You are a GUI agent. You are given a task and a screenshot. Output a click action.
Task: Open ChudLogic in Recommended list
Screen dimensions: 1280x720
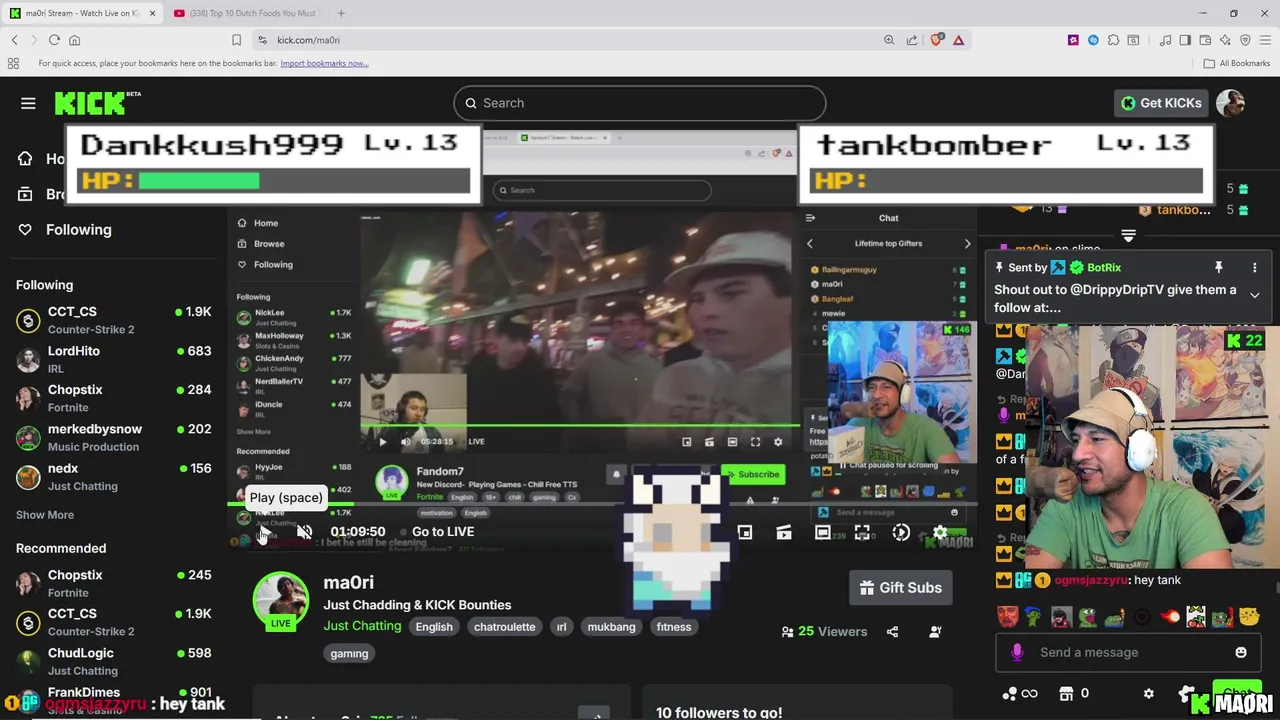pos(114,661)
